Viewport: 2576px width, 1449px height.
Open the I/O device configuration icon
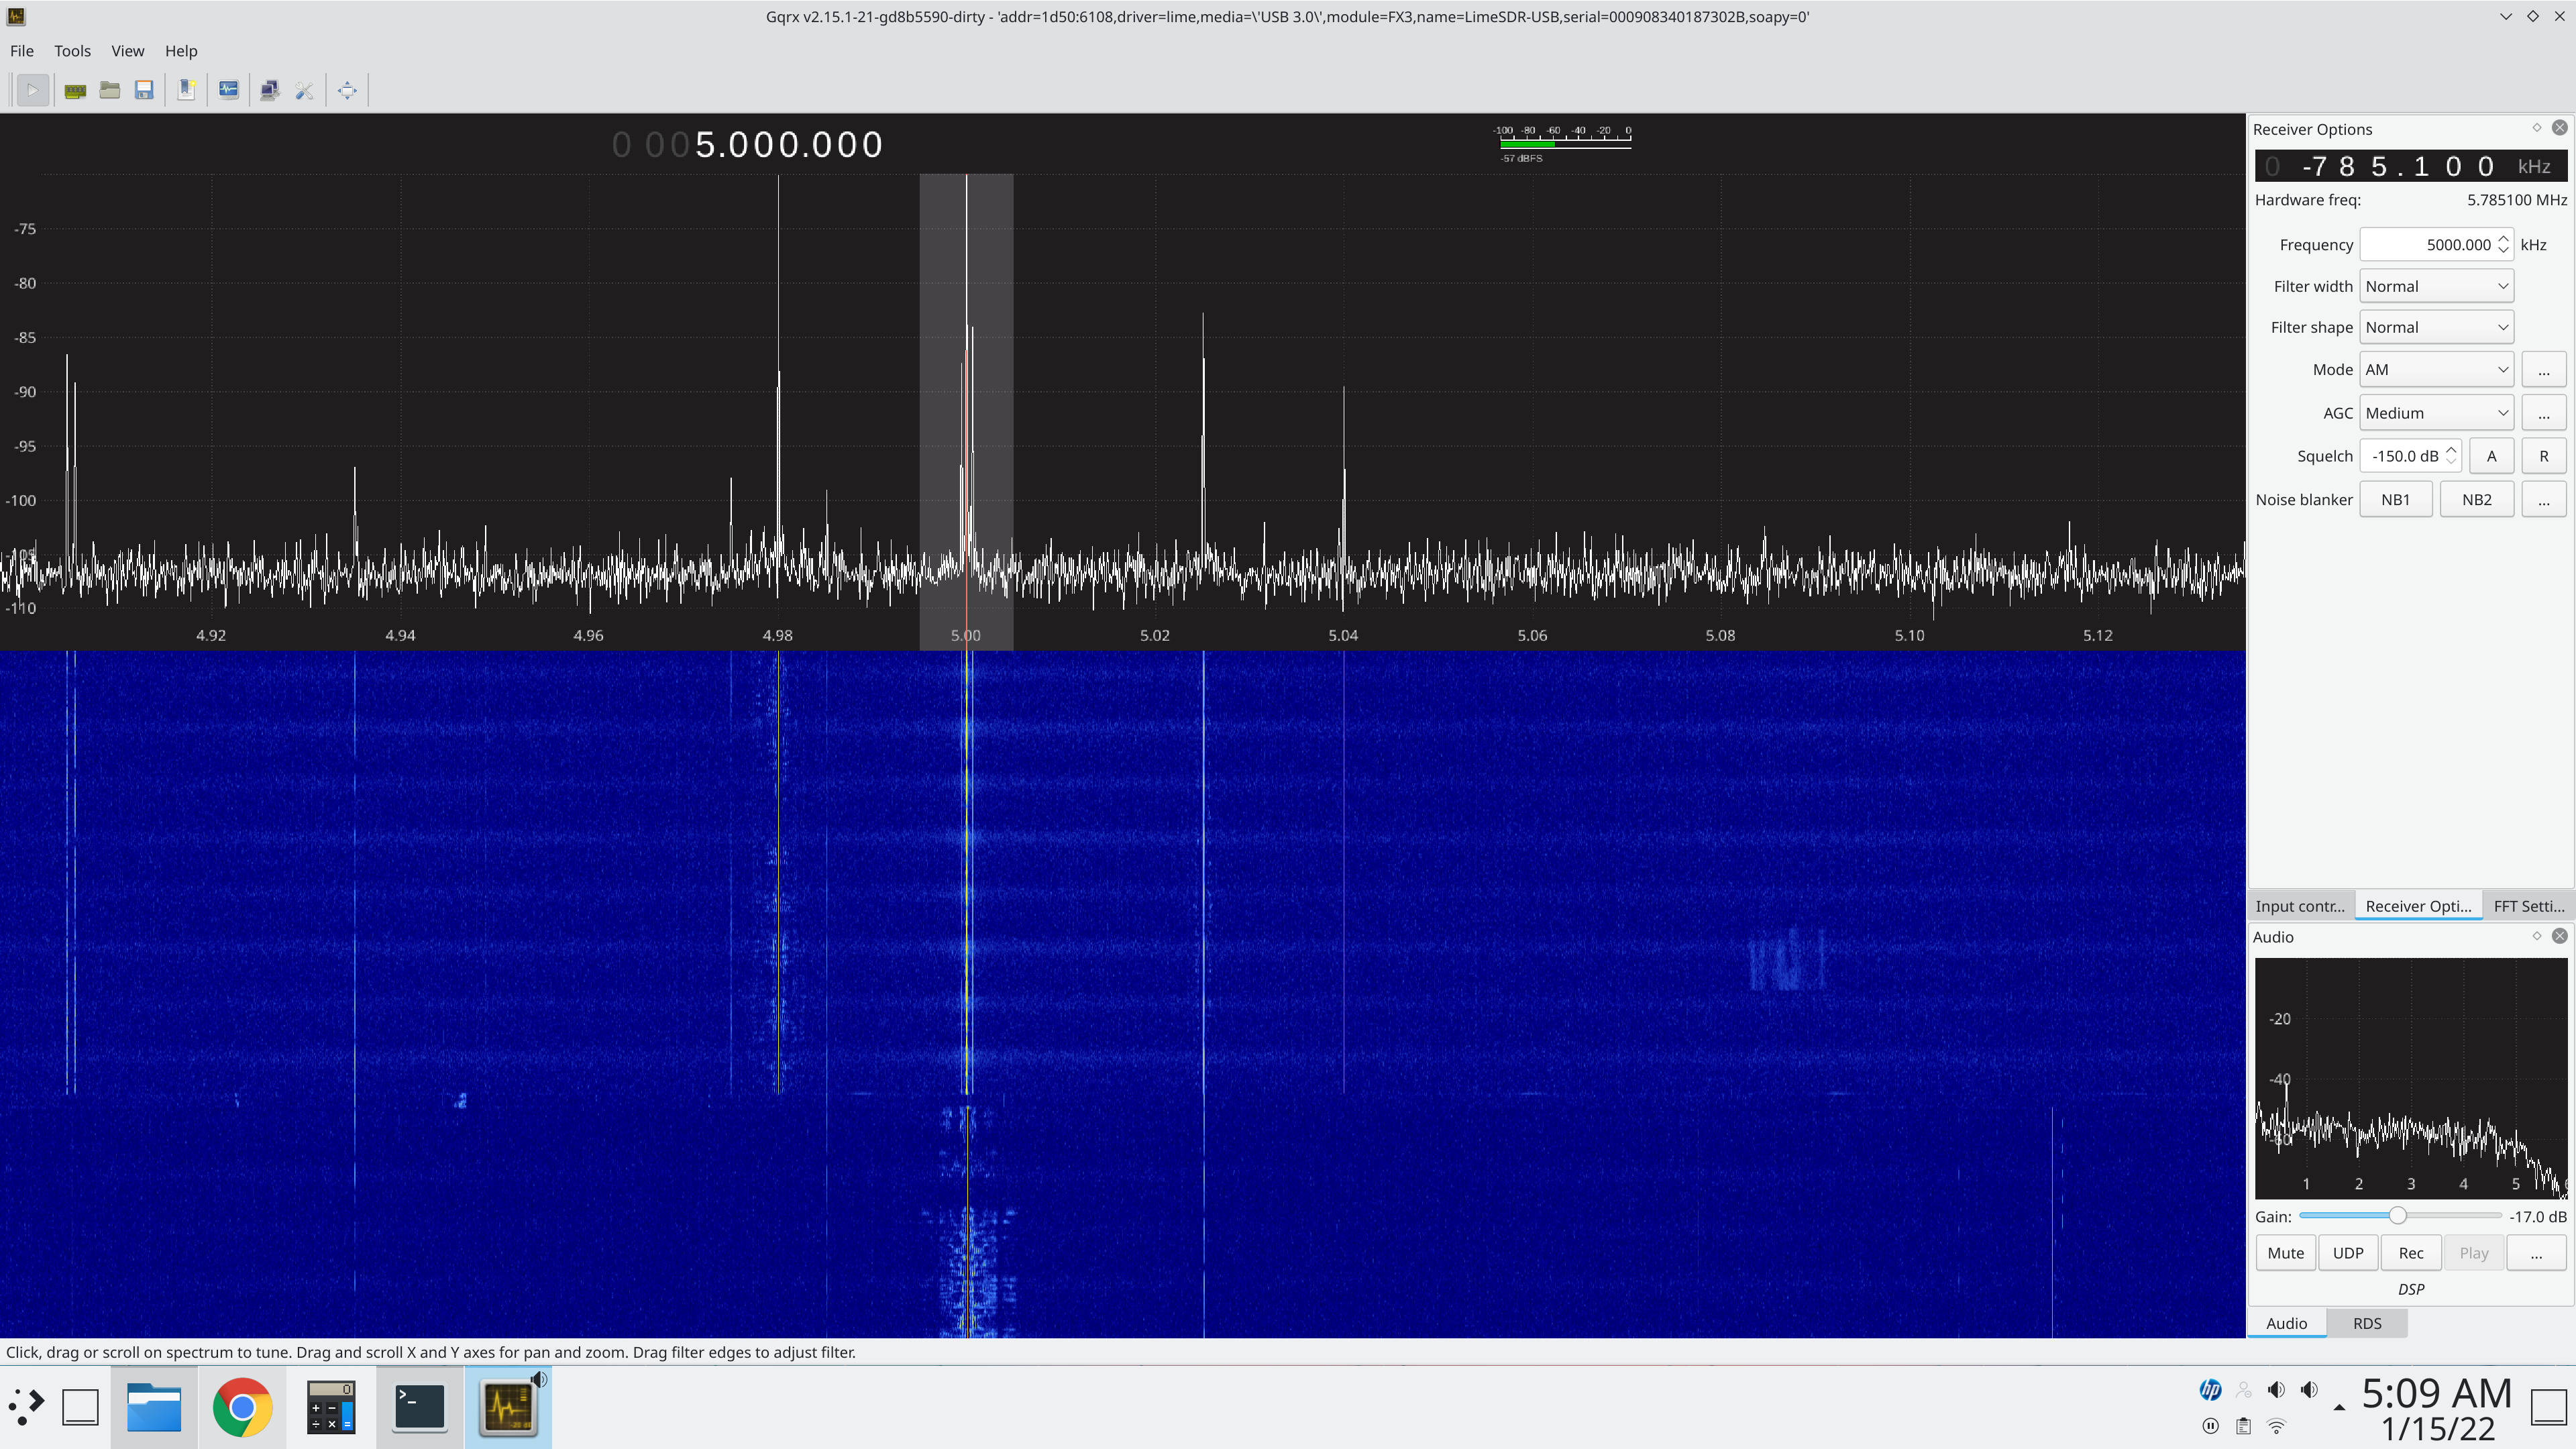click(x=75, y=90)
